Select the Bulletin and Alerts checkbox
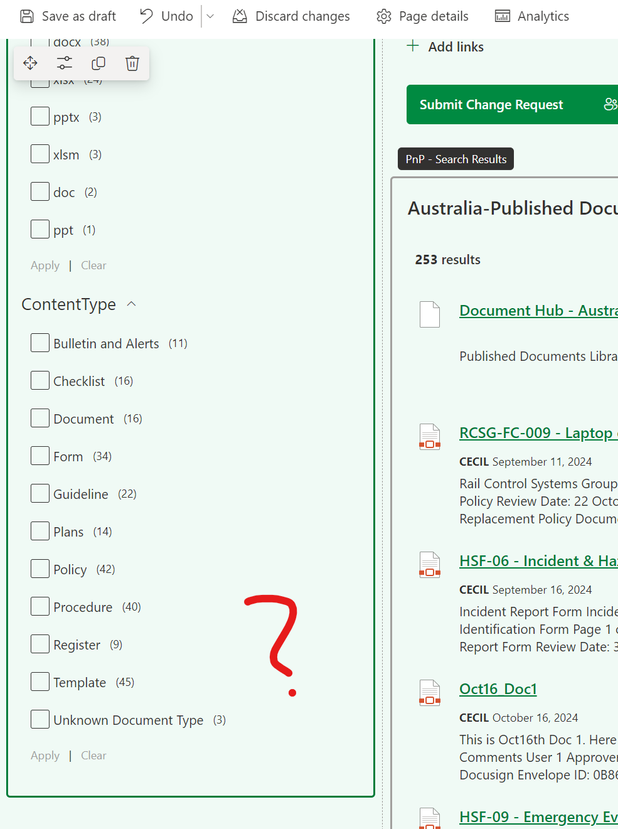This screenshot has width=618, height=829. [x=40, y=343]
